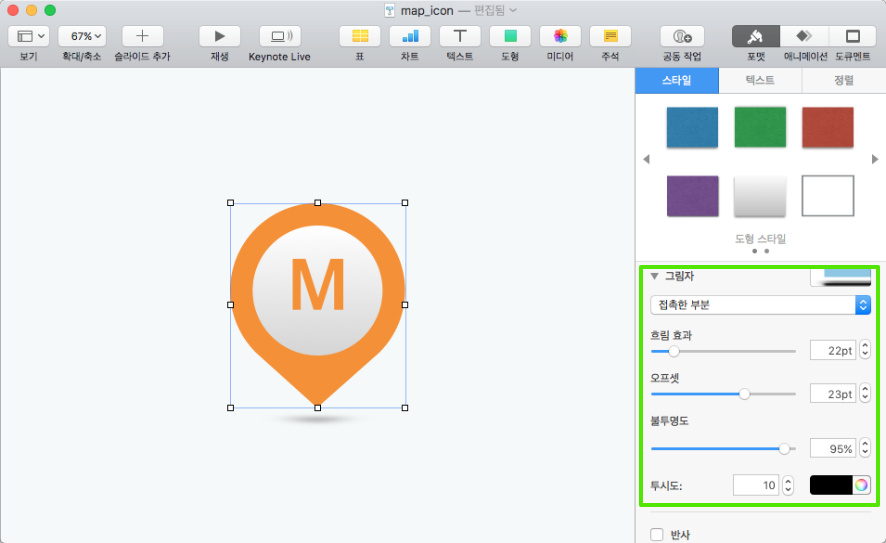Open the 애니메이션 animate inspector
Screen dimensions: 886x543
click(x=805, y=36)
